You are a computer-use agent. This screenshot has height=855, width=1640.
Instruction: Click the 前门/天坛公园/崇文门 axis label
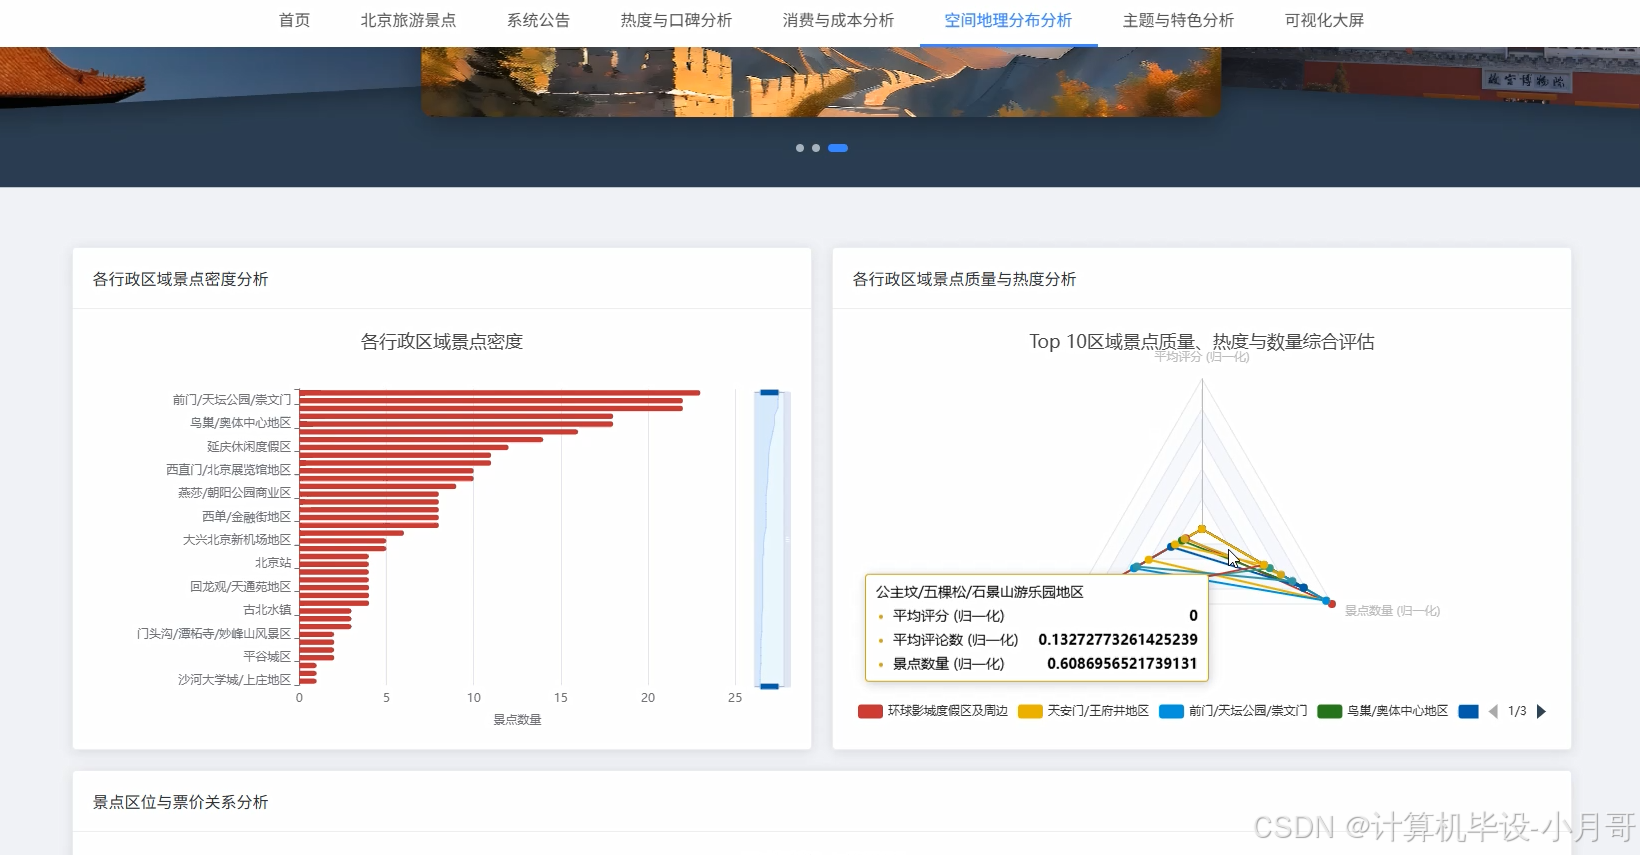[x=232, y=399]
